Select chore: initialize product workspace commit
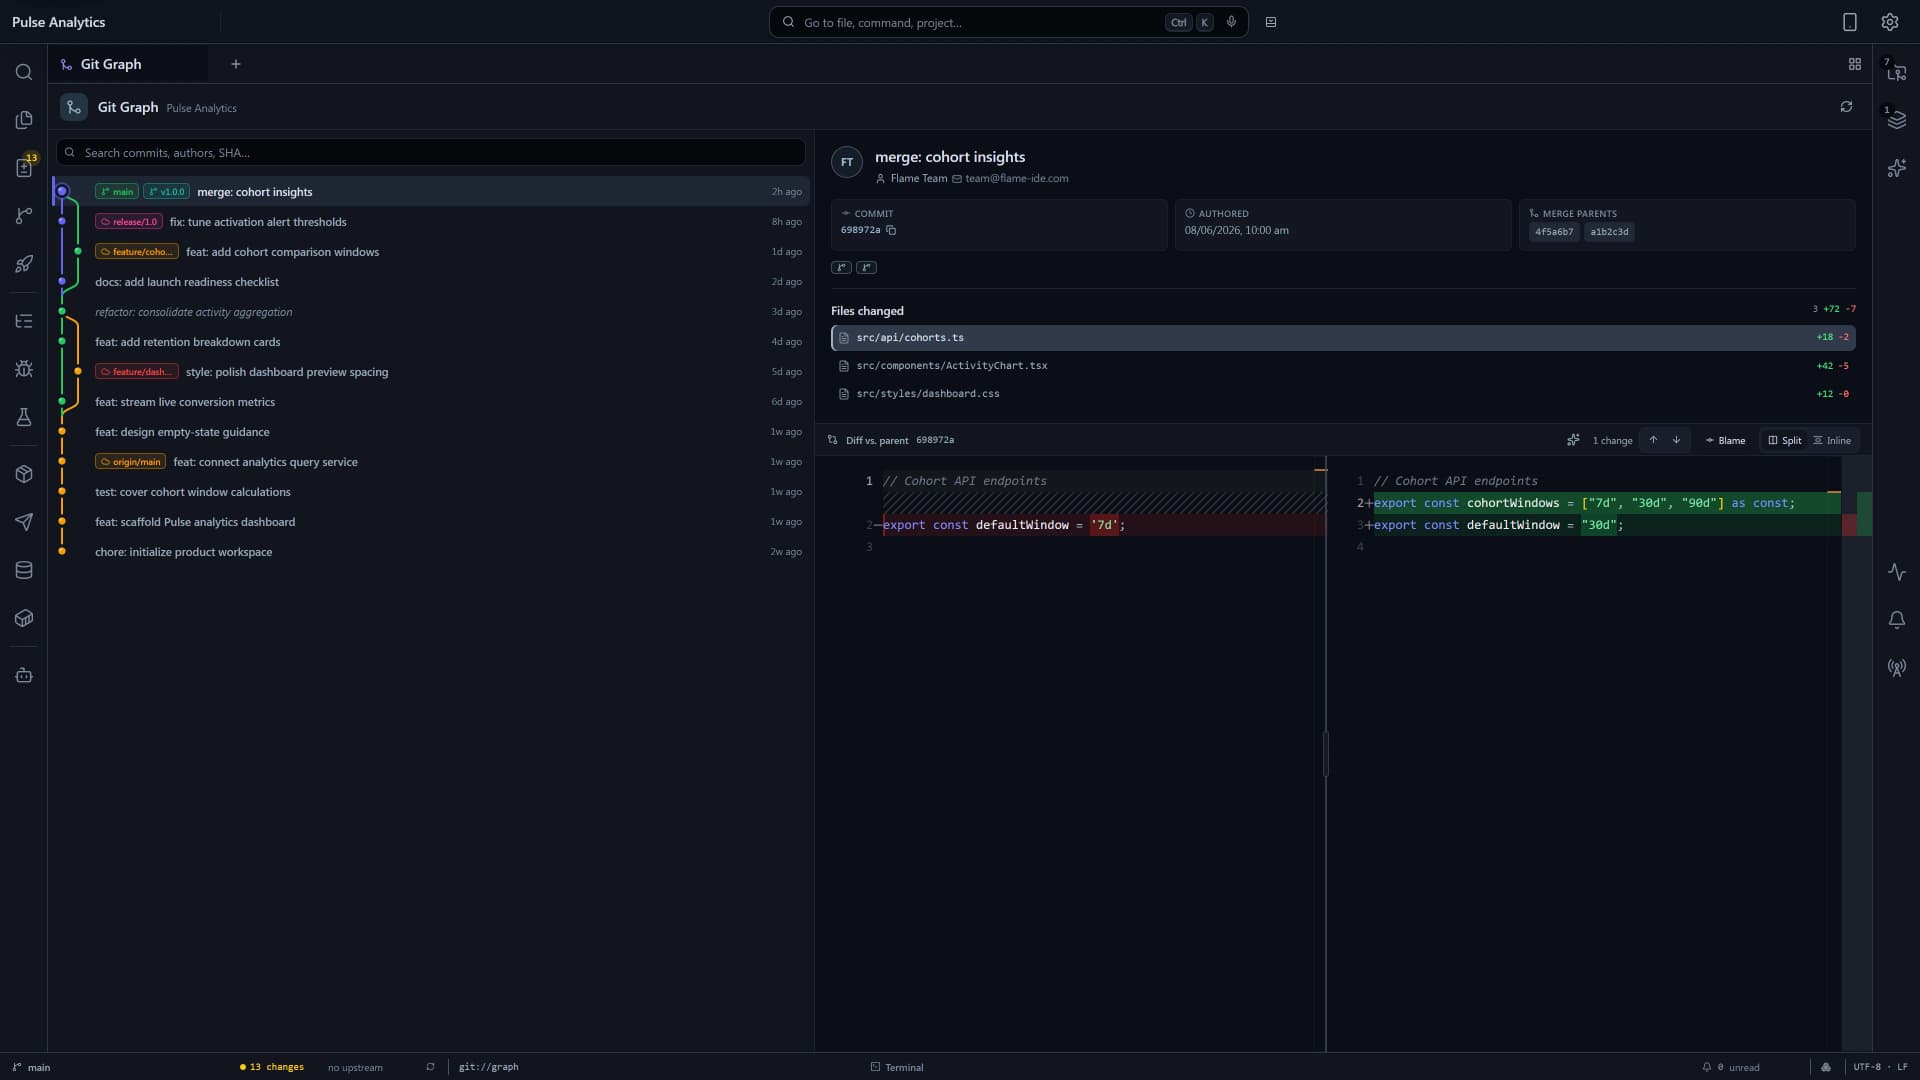 tap(431, 551)
